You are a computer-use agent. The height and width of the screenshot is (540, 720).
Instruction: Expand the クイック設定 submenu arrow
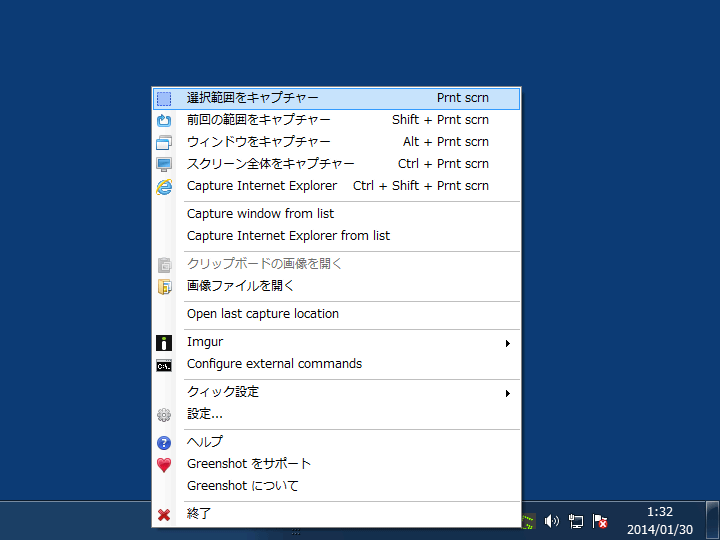(508, 393)
